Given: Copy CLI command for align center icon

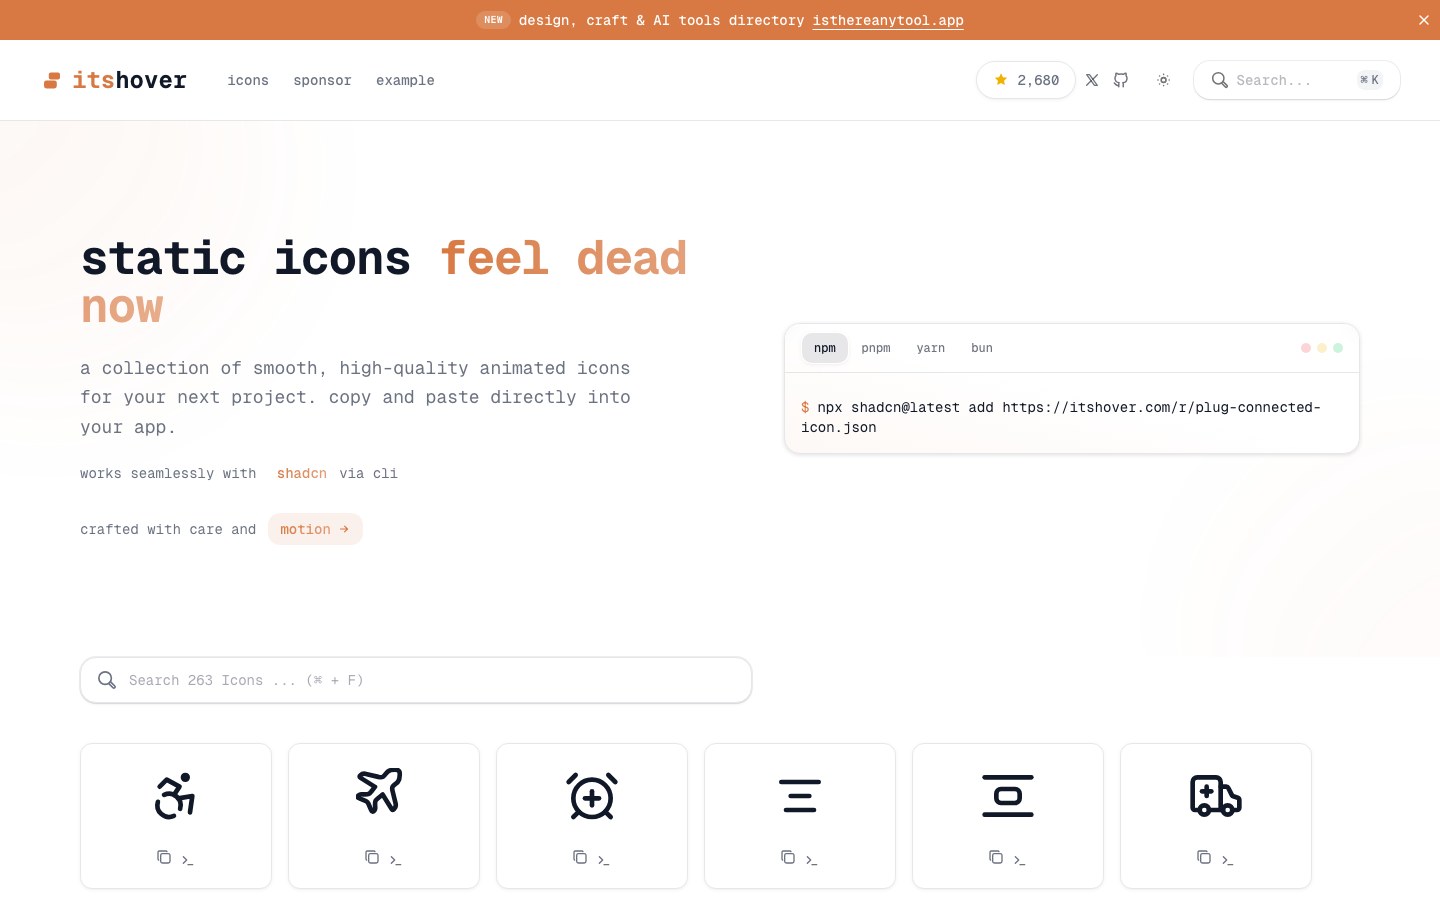Looking at the screenshot, I should [x=812, y=859].
